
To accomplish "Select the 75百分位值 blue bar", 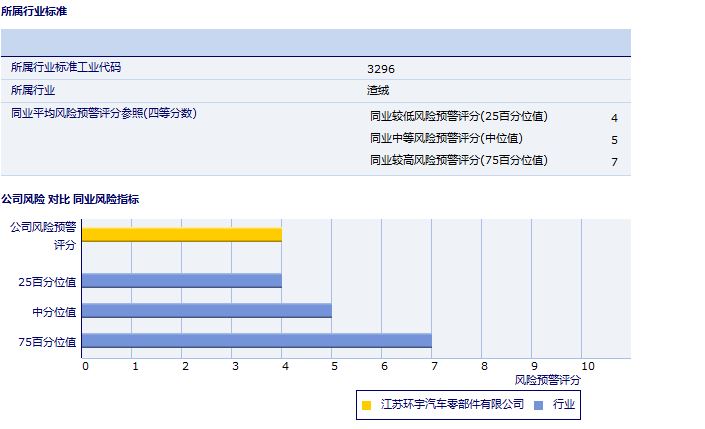I will coord(257,340).
